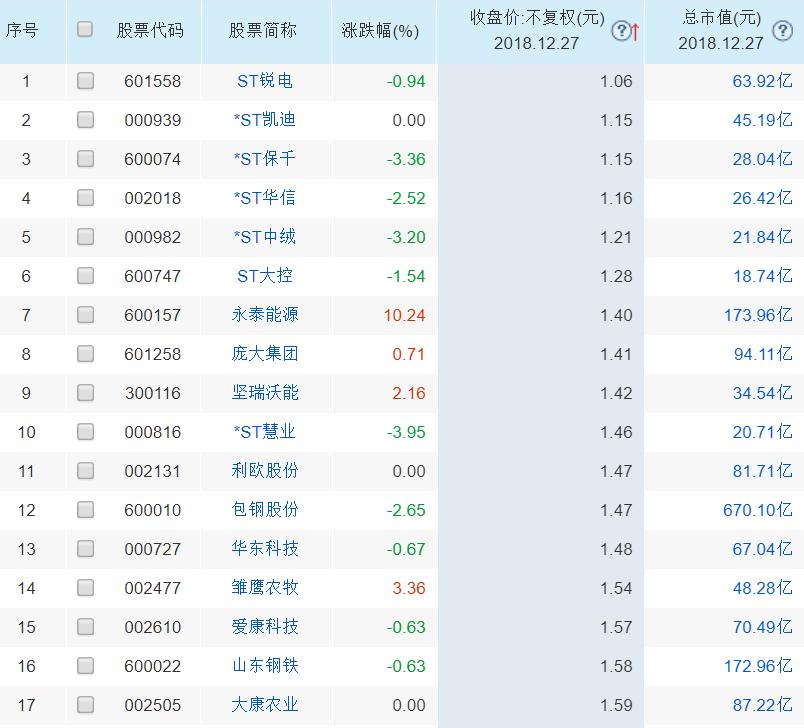Screen dimensions: 804x728
Task: Open the ST锐电 stock link
Action: click(265, 81)
